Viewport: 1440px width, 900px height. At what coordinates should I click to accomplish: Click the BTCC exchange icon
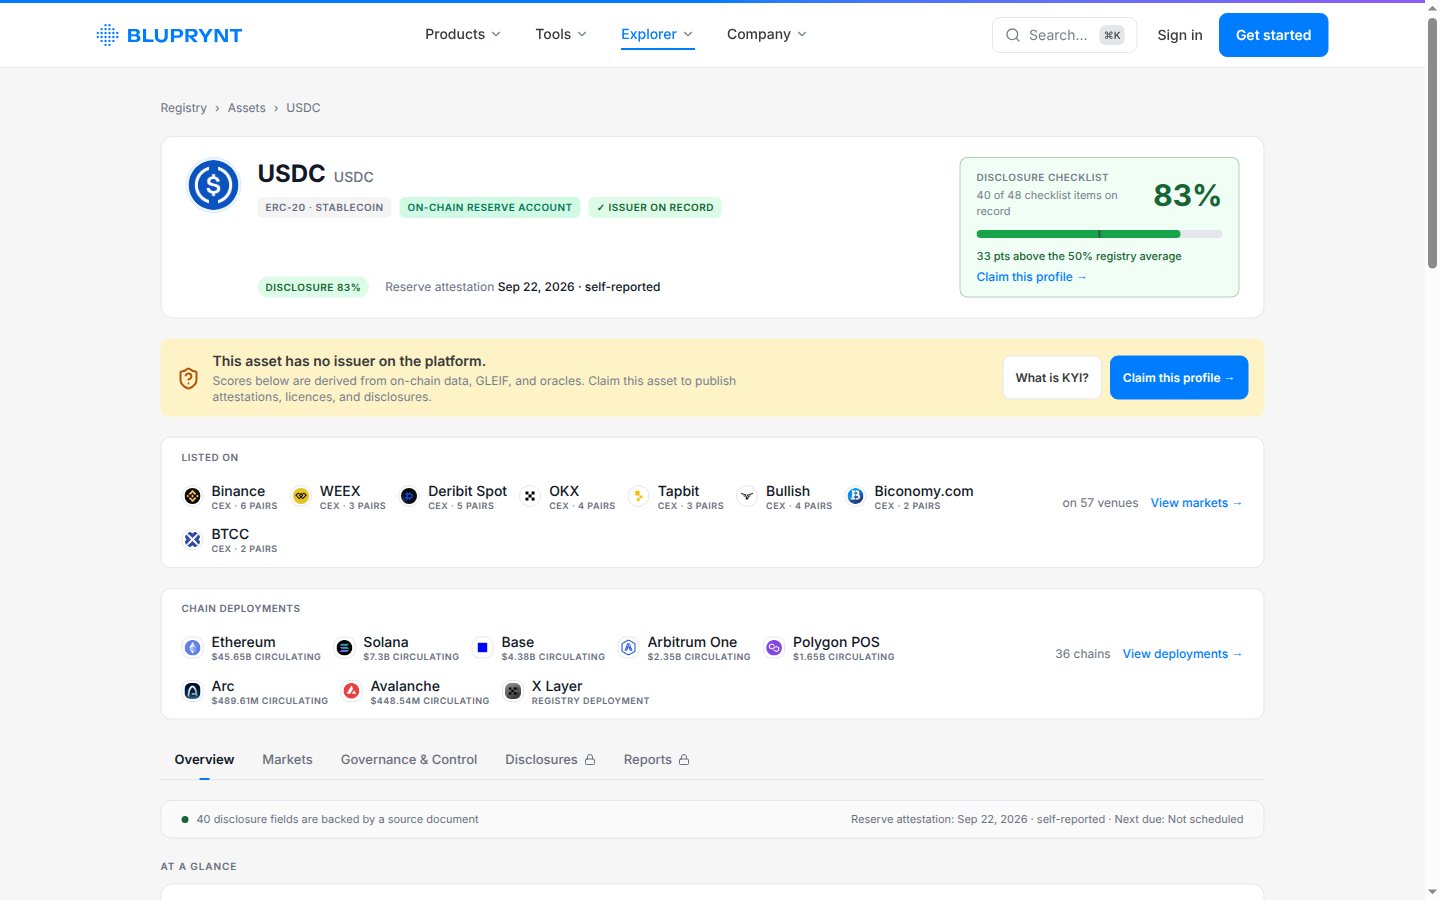(193, 539)
